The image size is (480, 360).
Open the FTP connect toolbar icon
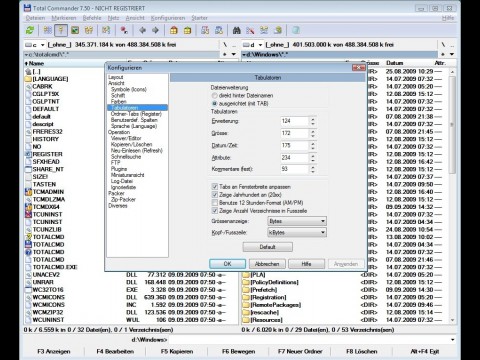pos(205,30)
